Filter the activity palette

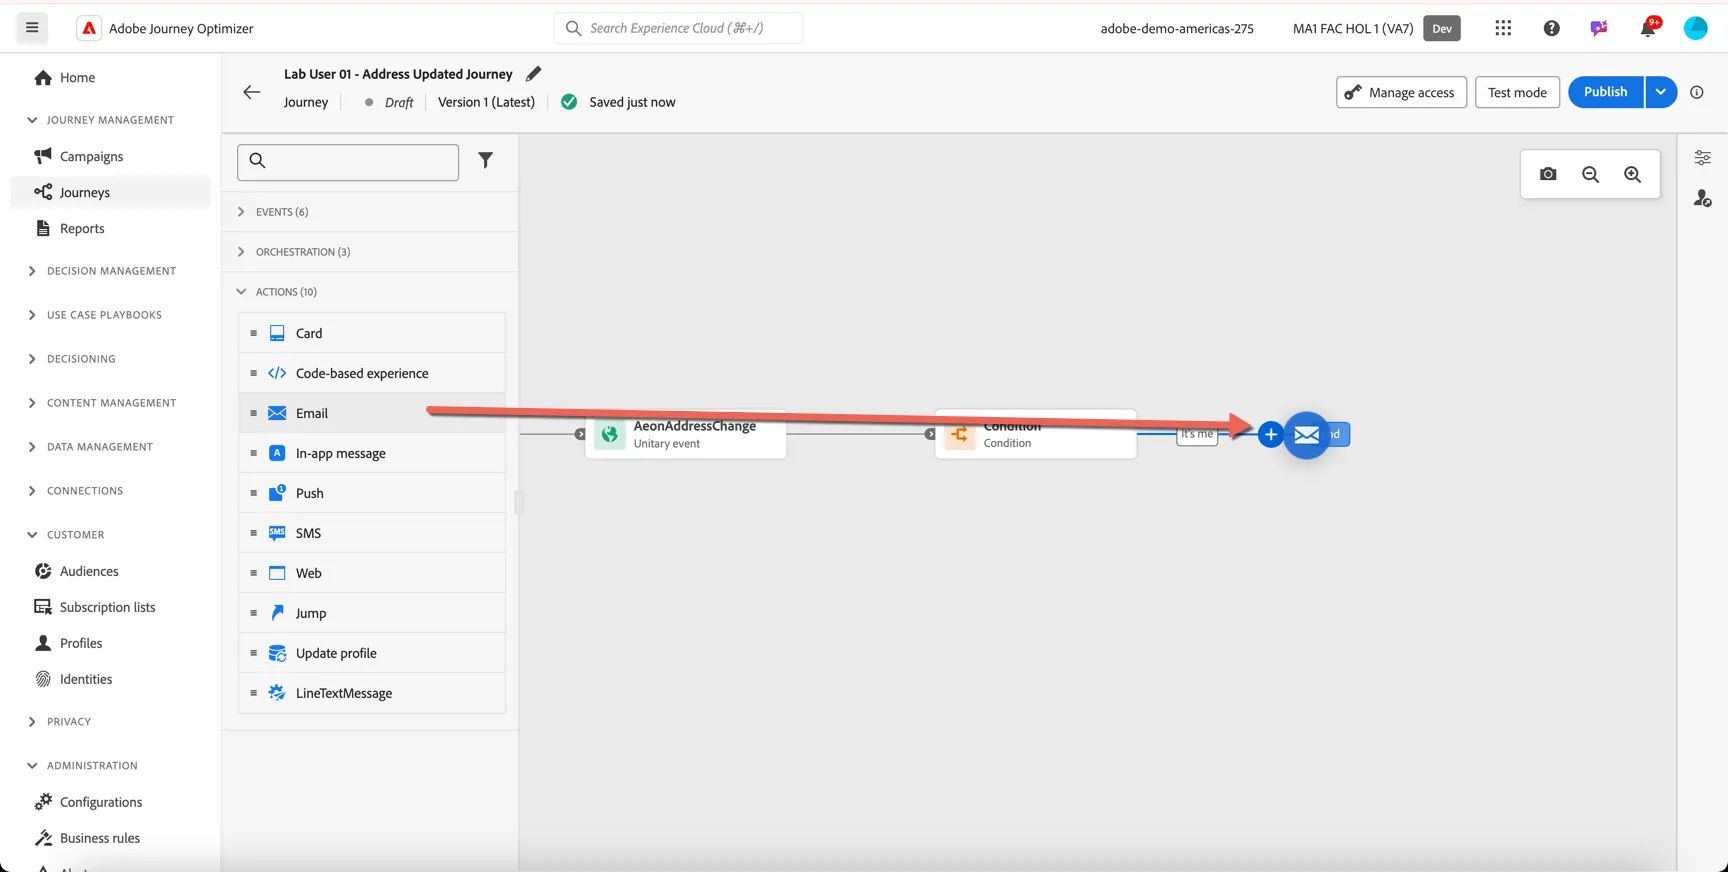(485, 160)
